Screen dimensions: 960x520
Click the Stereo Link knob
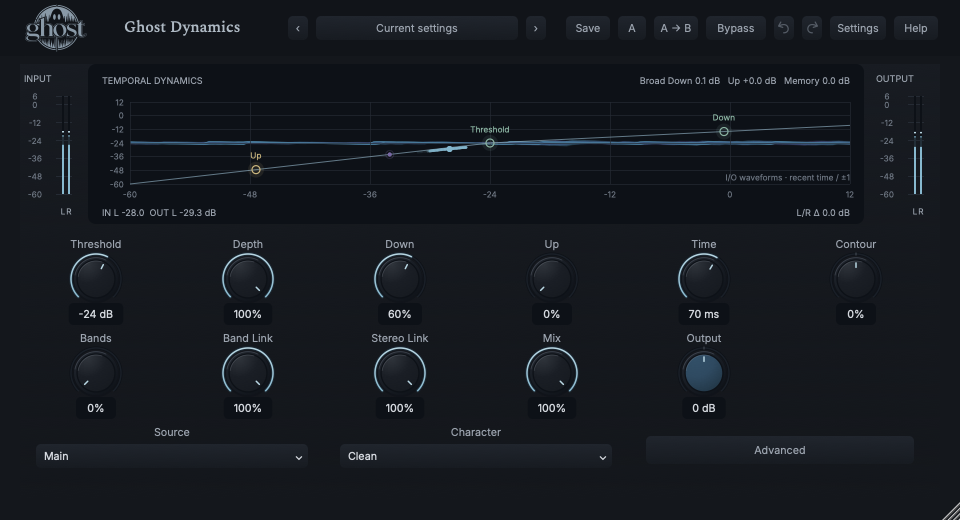(399, 373)
